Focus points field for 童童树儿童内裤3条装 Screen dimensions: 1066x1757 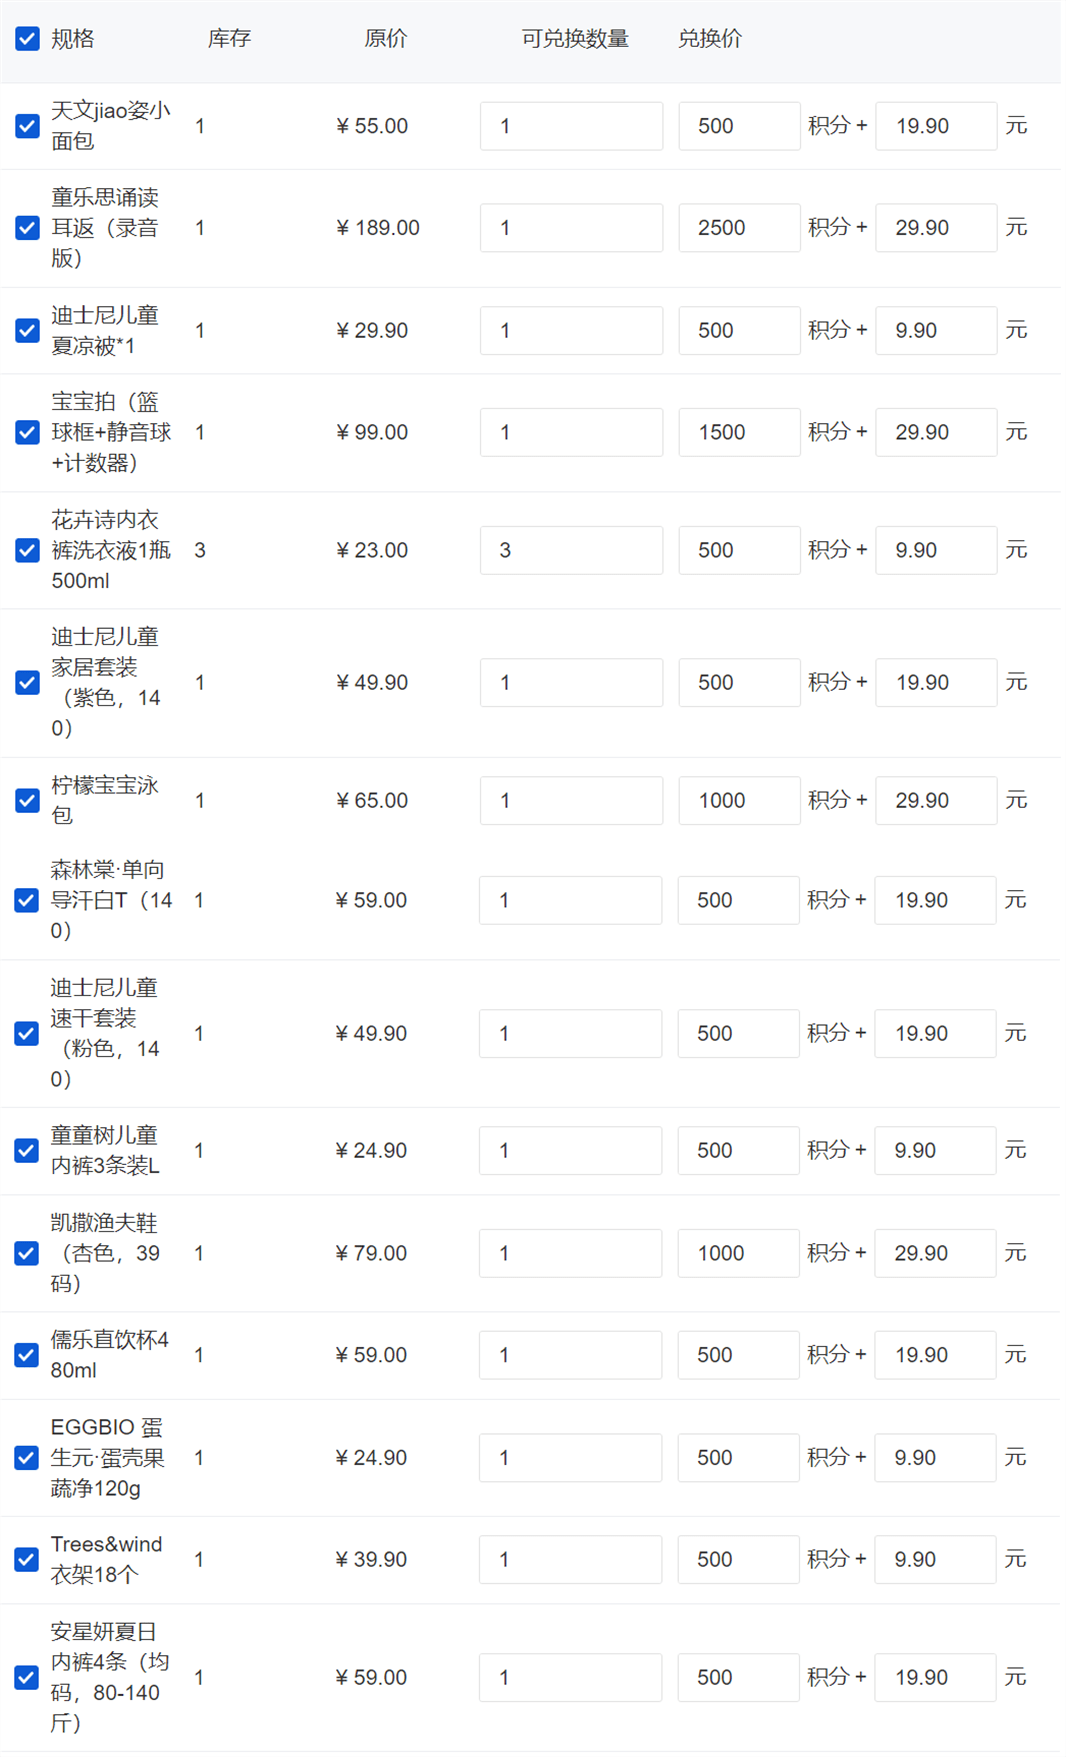tap(738, 1150)
